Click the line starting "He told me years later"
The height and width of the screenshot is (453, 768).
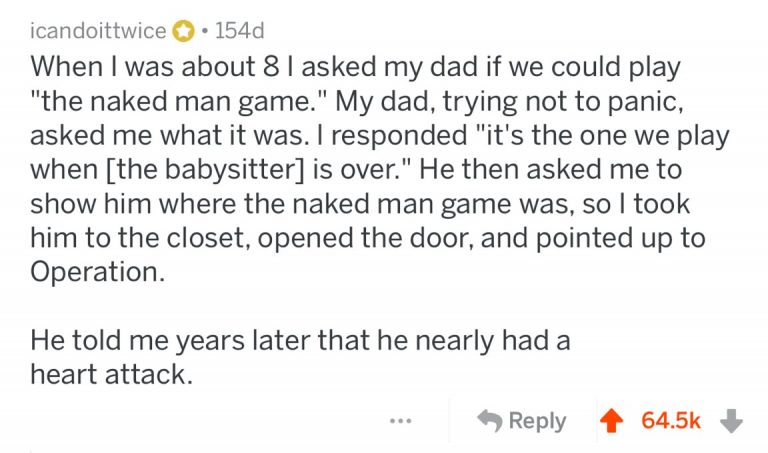(x=300, y=341)
